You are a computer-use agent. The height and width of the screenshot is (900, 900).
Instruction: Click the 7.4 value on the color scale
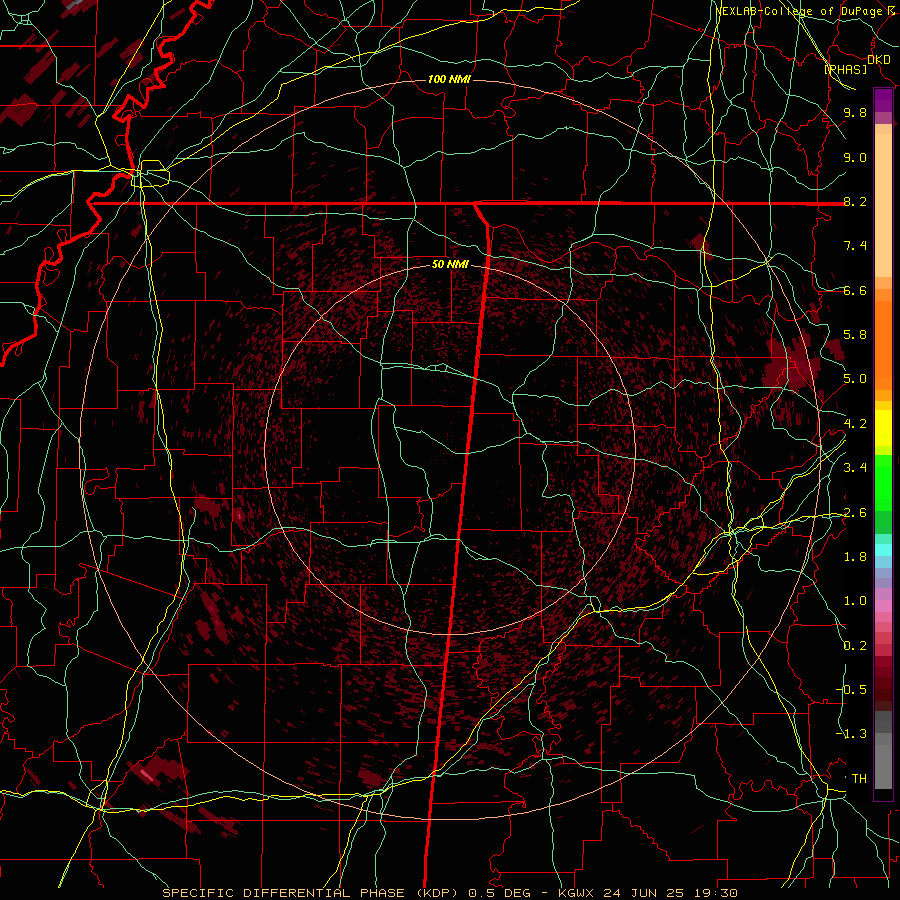coord(855,246)
